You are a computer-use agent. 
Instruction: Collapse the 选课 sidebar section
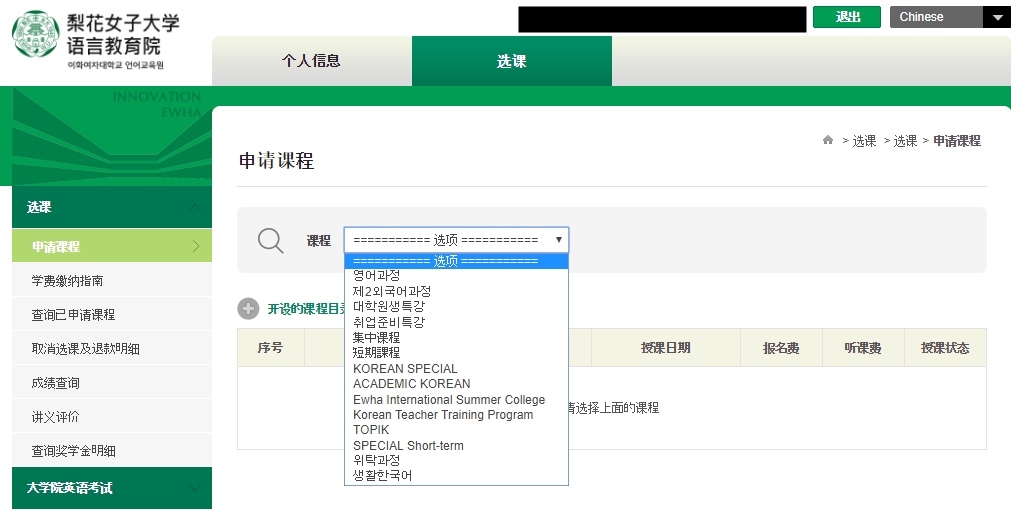112,207
